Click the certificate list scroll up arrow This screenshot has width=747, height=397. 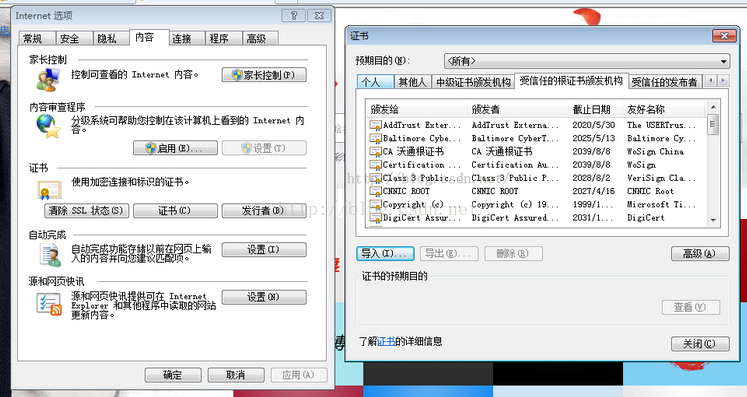click(x=713, y=107)
